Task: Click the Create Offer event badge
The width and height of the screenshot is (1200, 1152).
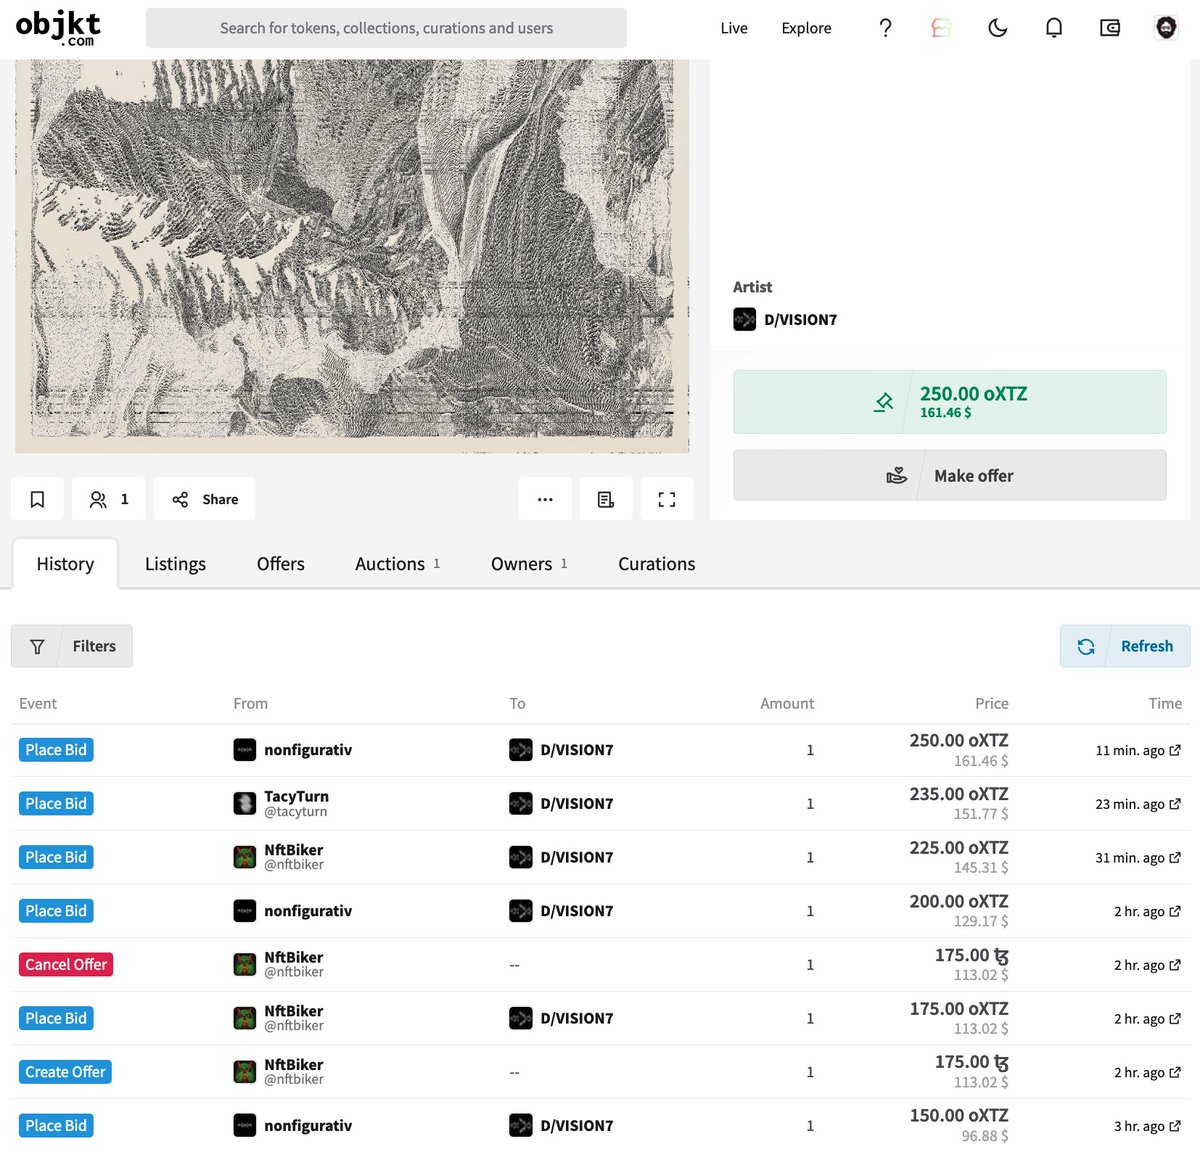Action: [65, 1072]
